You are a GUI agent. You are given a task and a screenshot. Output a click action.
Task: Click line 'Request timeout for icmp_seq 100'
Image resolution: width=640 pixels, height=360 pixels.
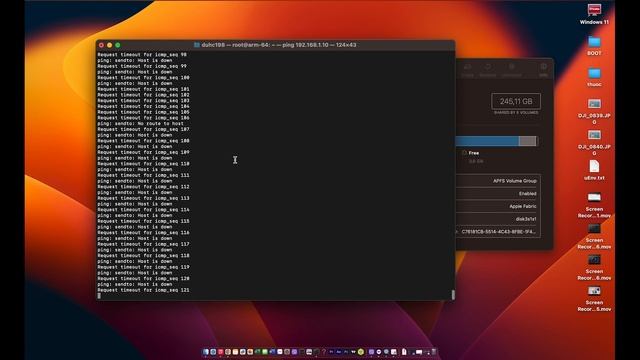point(143,77)
